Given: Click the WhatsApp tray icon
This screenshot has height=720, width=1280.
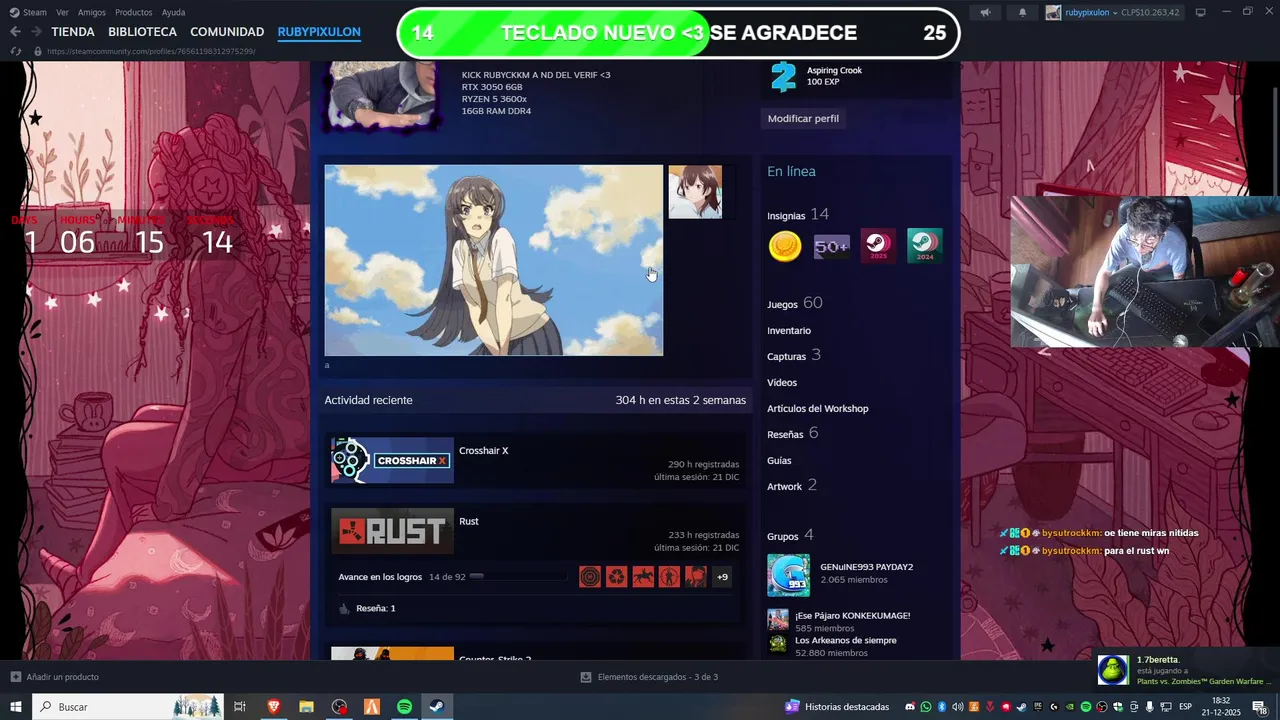Looking at the screenshot, I should (926, 707).
